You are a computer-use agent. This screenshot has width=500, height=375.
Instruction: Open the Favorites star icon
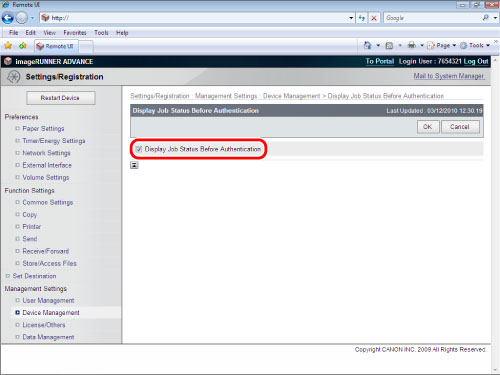[8, 46]
